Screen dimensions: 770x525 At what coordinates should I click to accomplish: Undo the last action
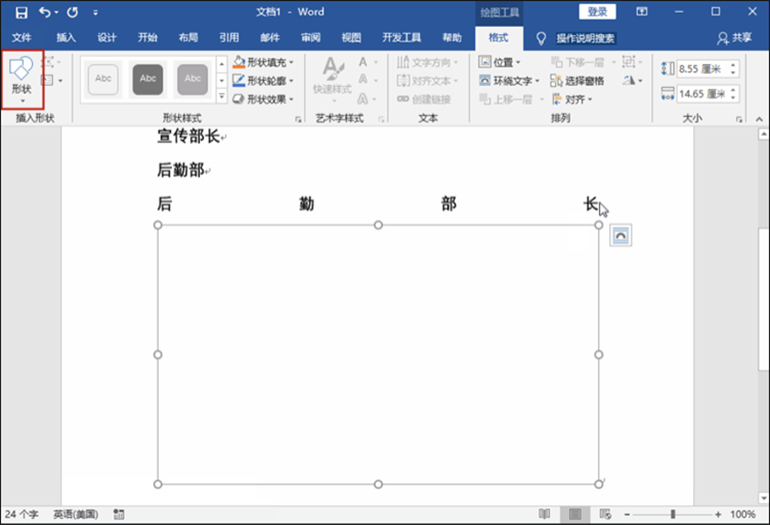coord(45,12)
